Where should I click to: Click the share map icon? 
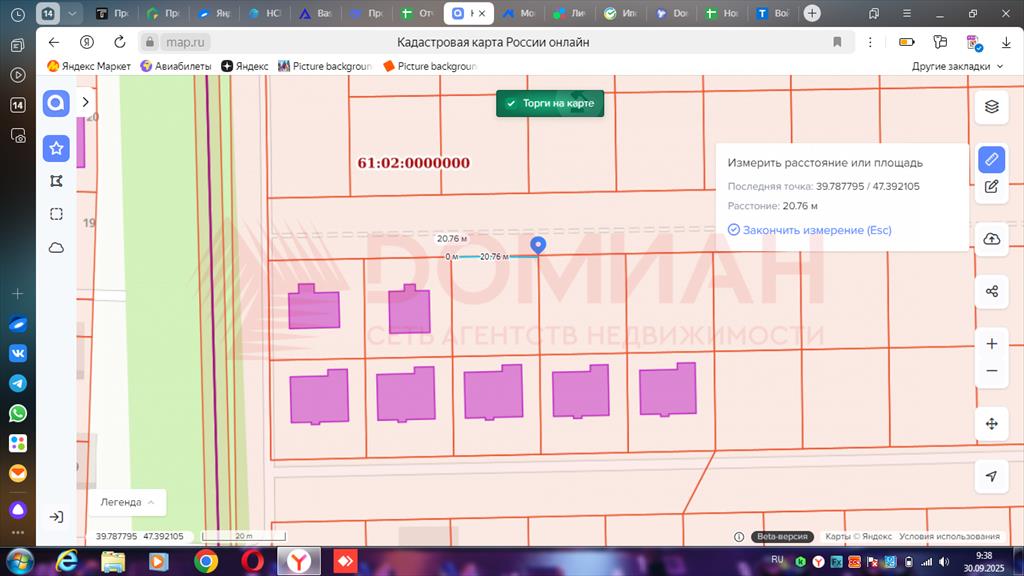(991, 291)
